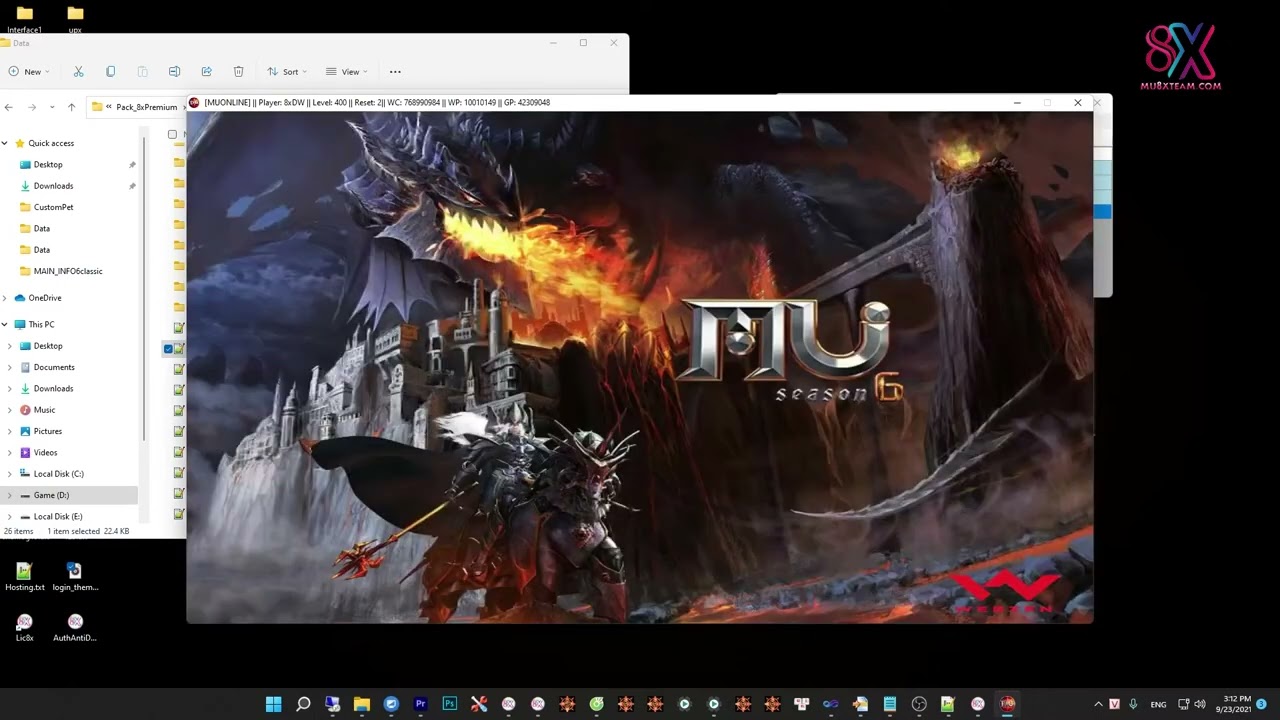The image size is (1280, 720).
Task: Click the microphone icon in system tray
Action: pos(1133,704)
